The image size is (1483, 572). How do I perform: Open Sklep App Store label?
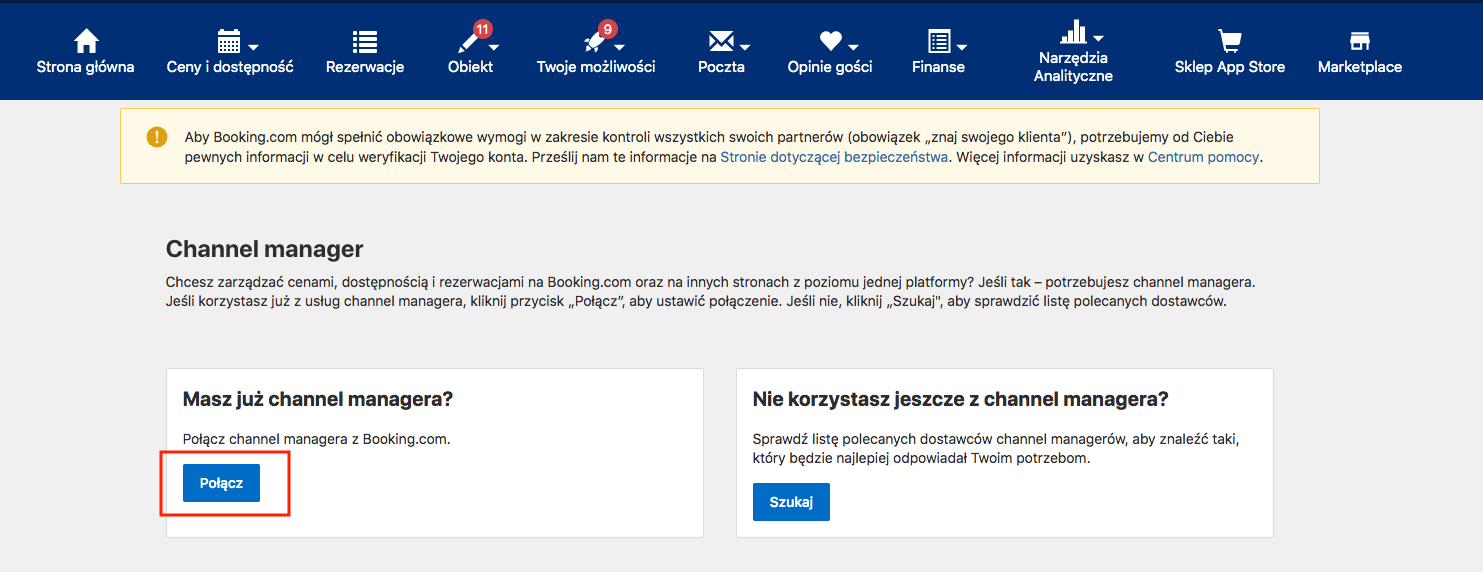tap(1230, 67)
